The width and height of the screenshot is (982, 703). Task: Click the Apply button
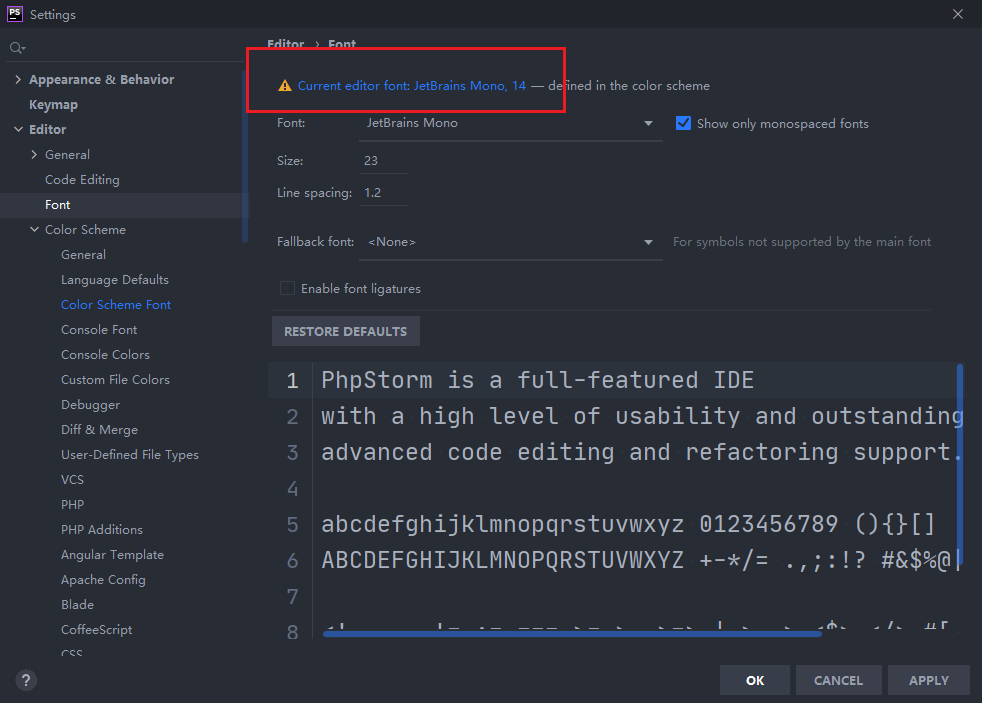coord(929,680)
